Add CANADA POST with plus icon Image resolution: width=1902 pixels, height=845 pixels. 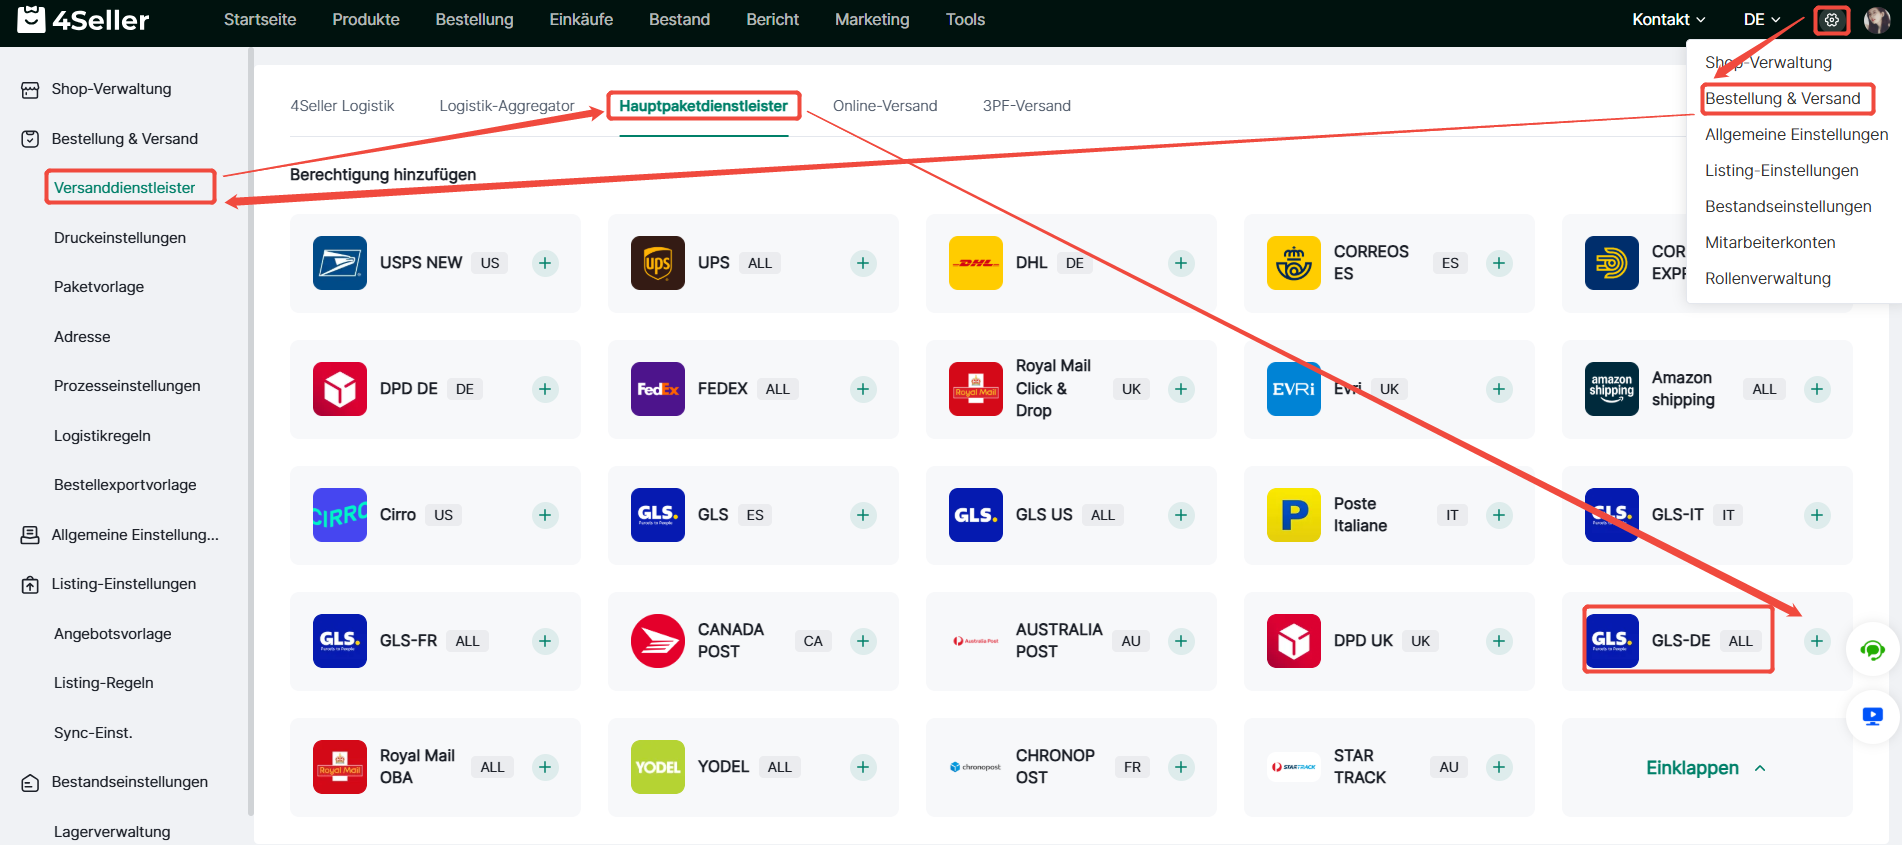coord(863,641)
